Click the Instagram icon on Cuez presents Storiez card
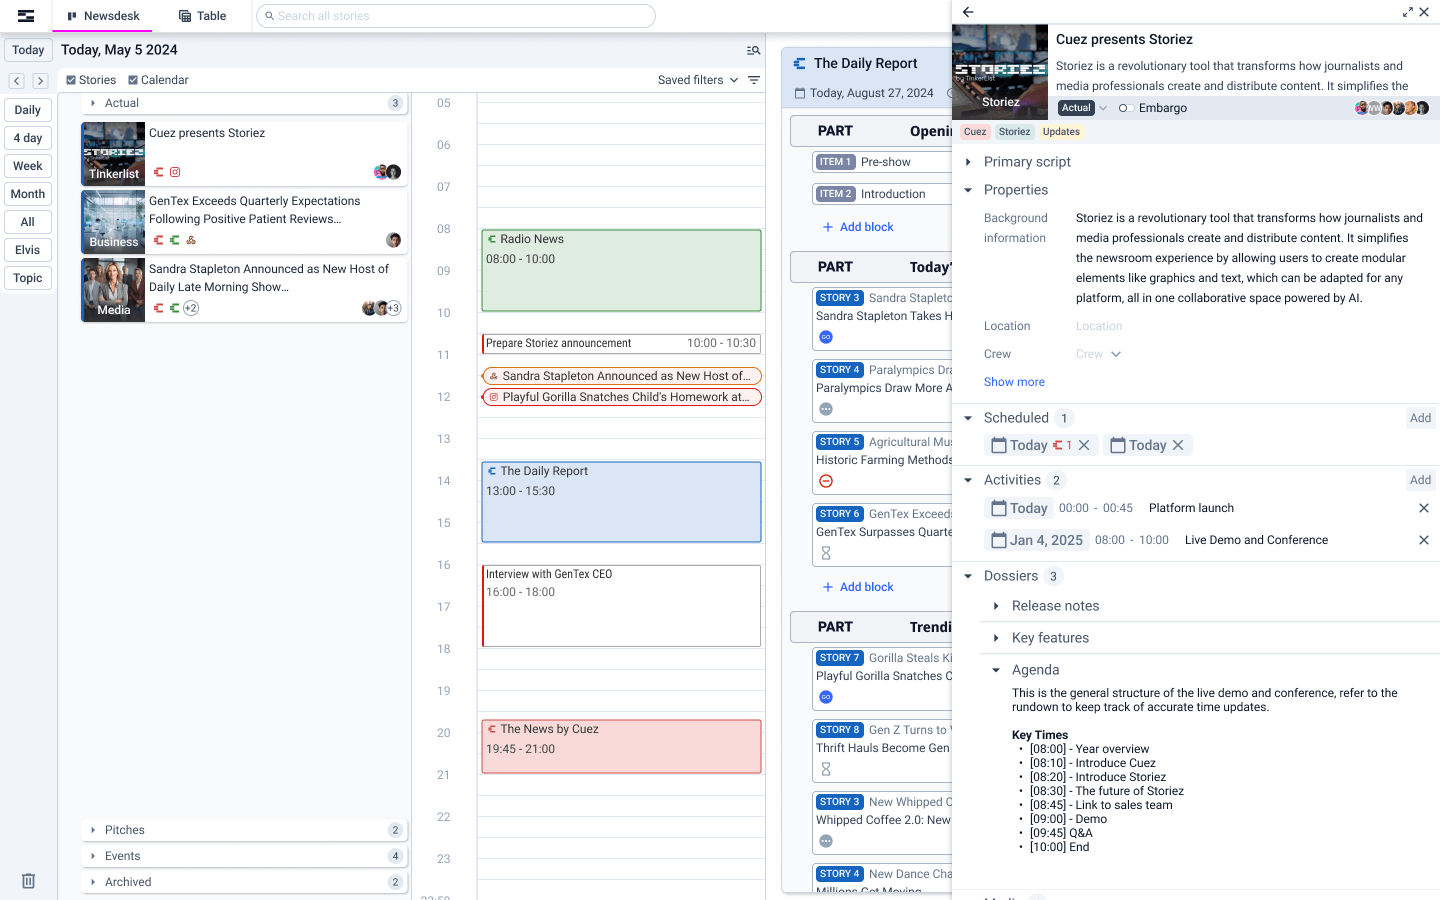The height and width of the screenshot is (900, 1440). (x=175, y=172)
